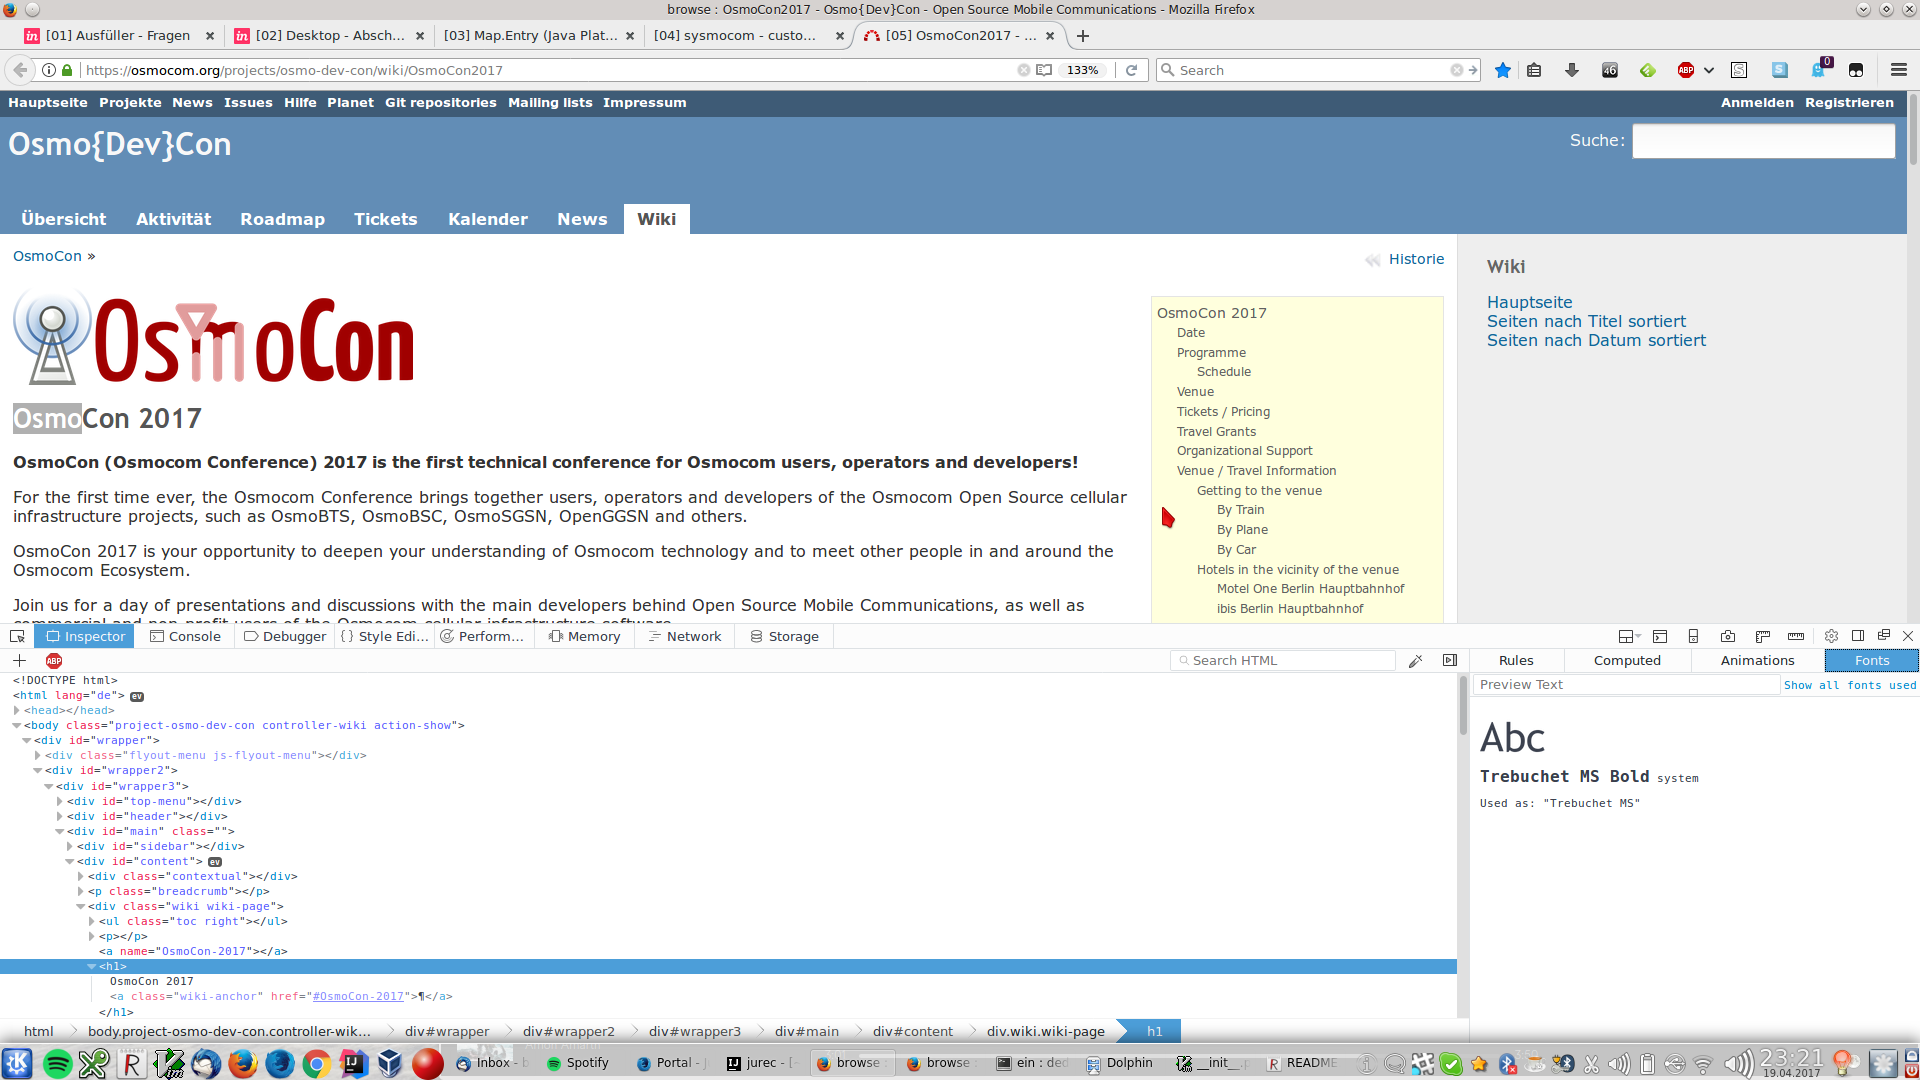
Task: Expand the div id sidebar node
Action: click(70, 847)
